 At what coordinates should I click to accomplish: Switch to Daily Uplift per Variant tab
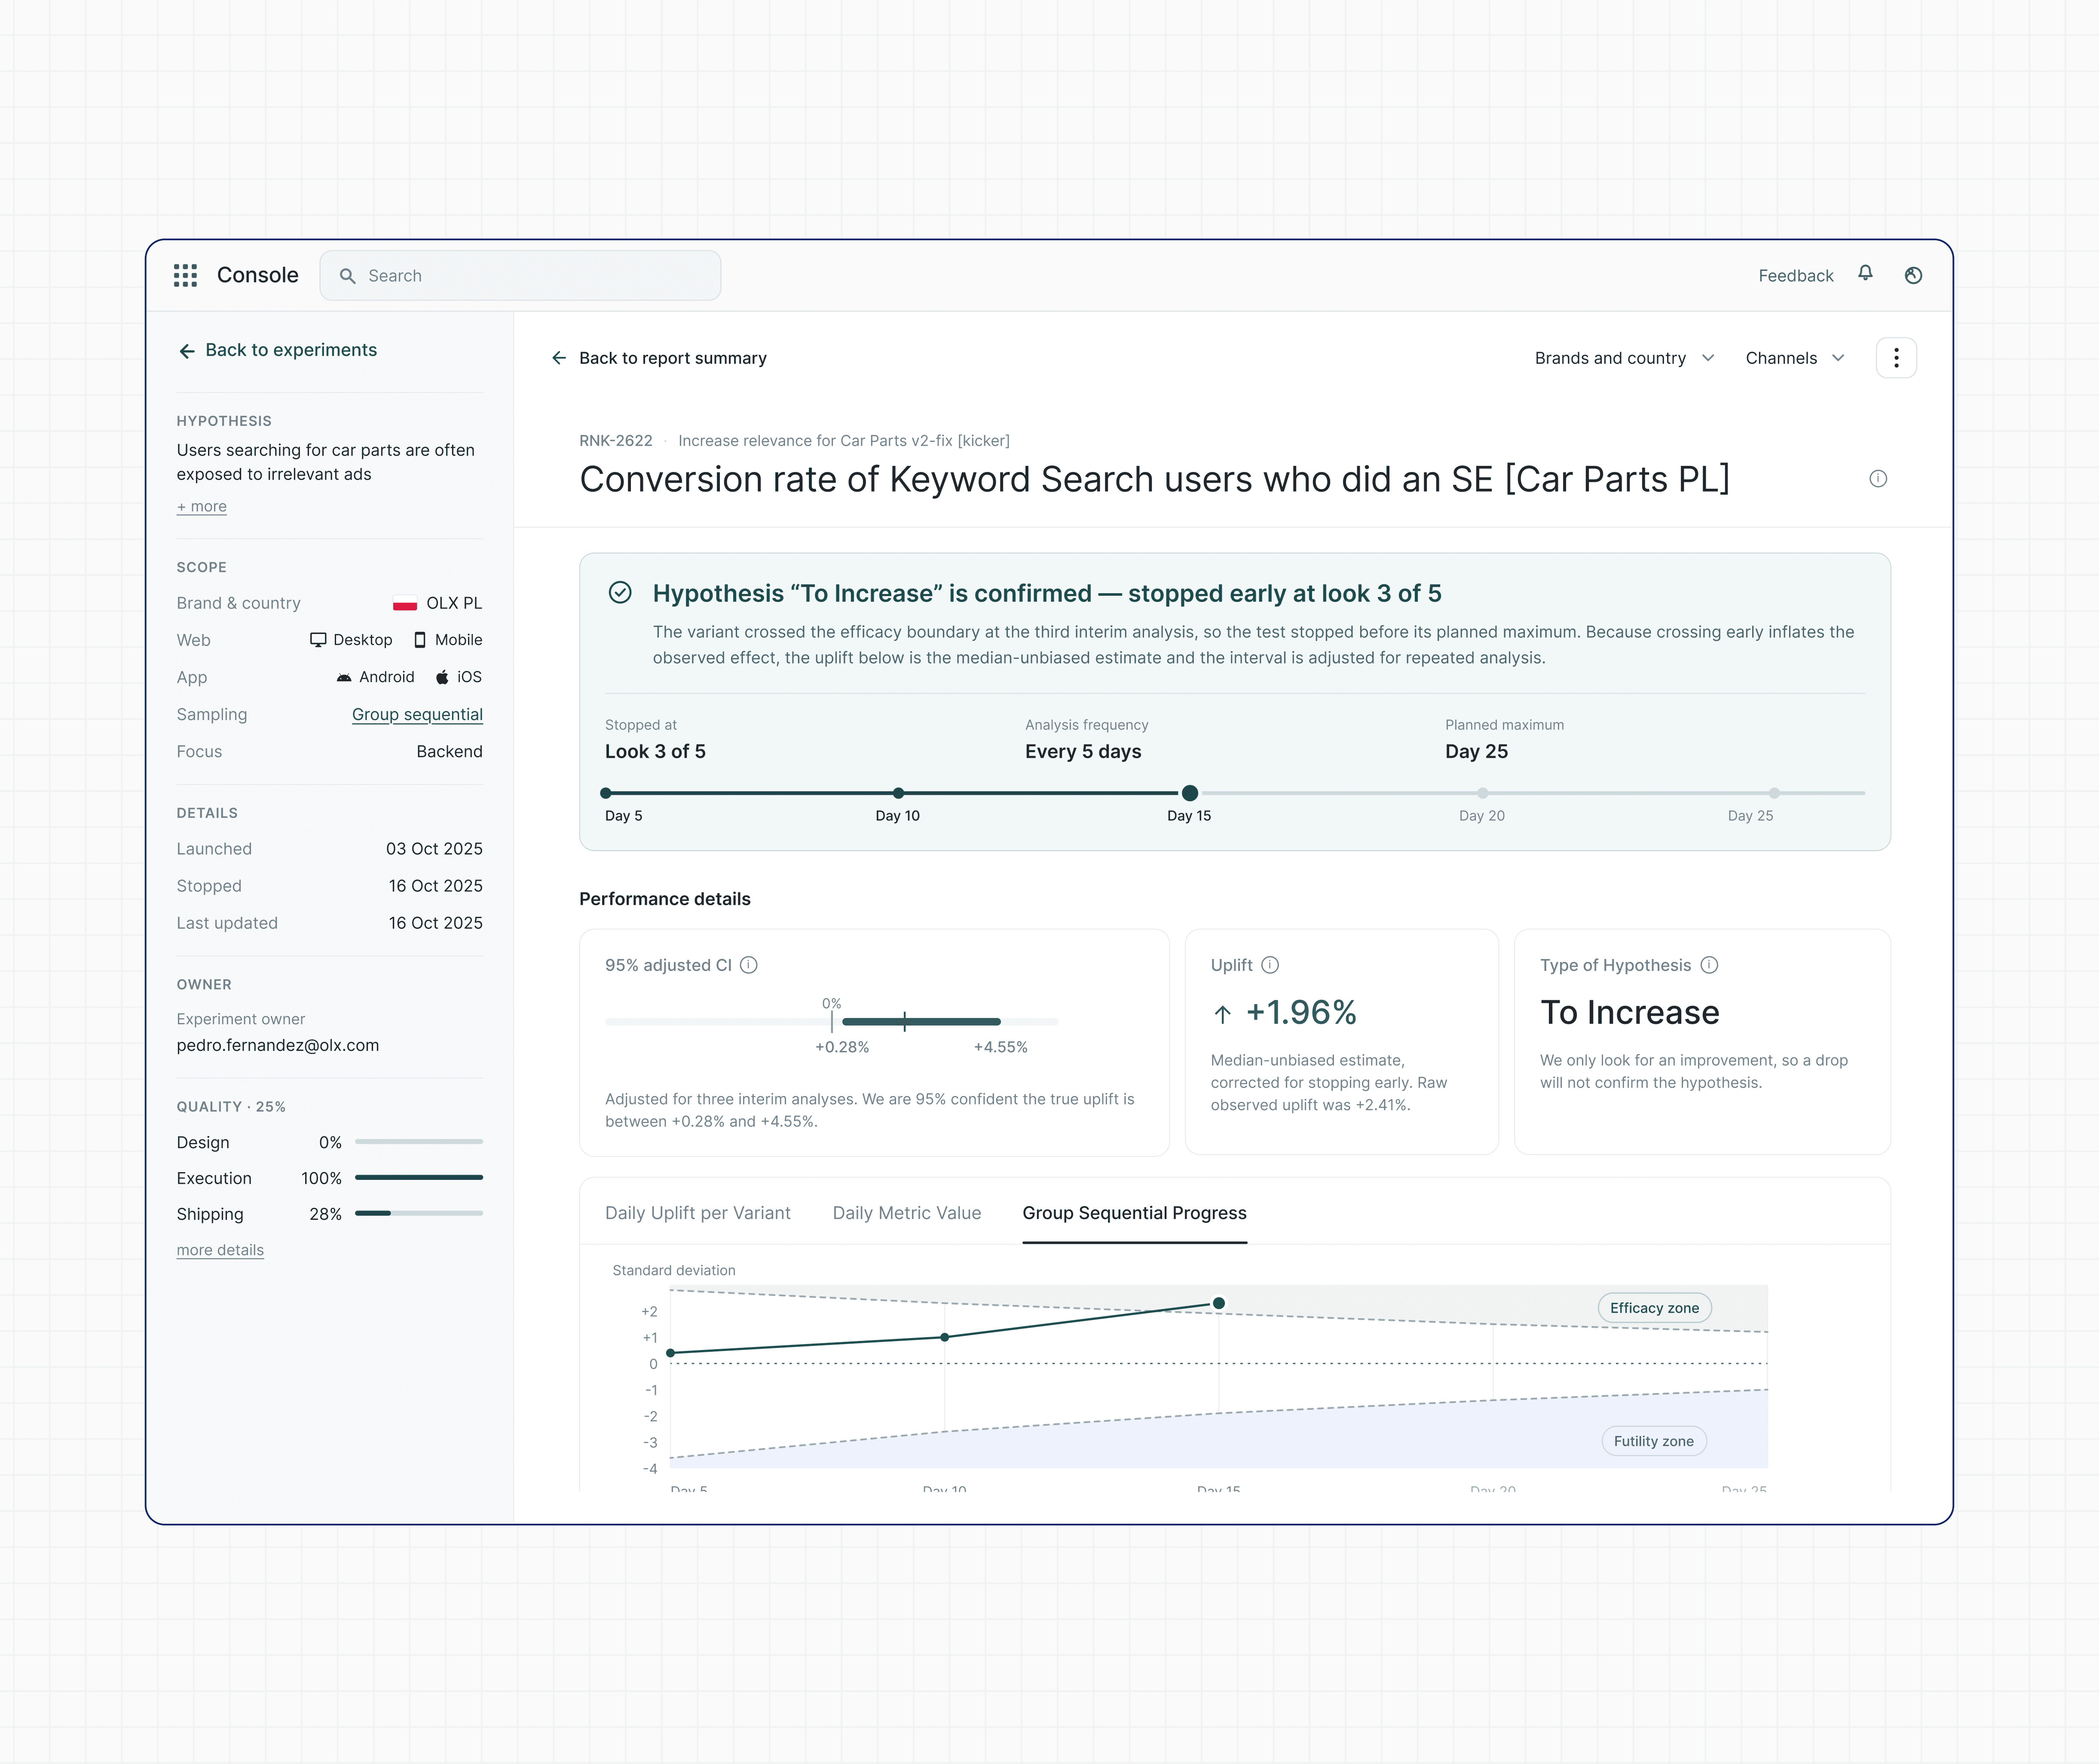(698, 1213)
